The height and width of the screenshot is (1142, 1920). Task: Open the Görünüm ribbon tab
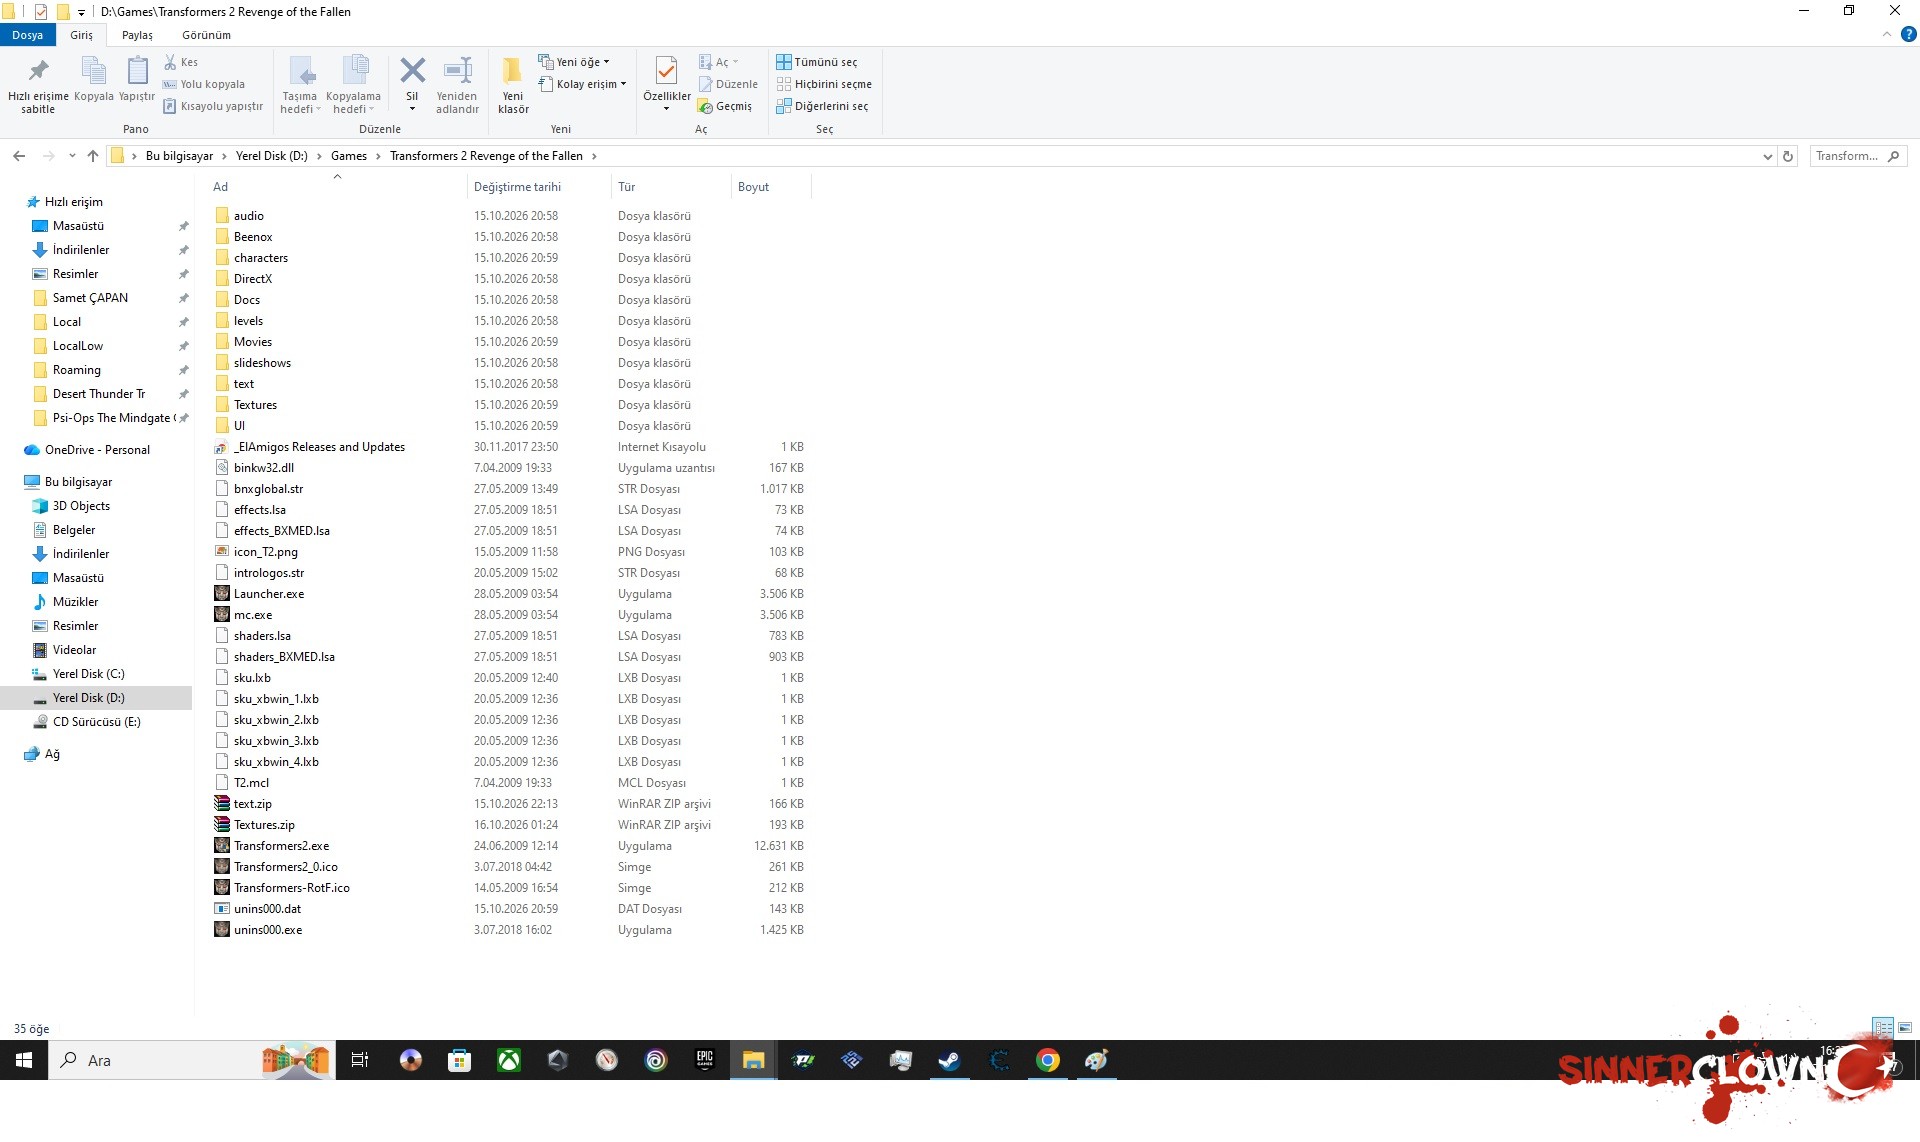[206, 35]
